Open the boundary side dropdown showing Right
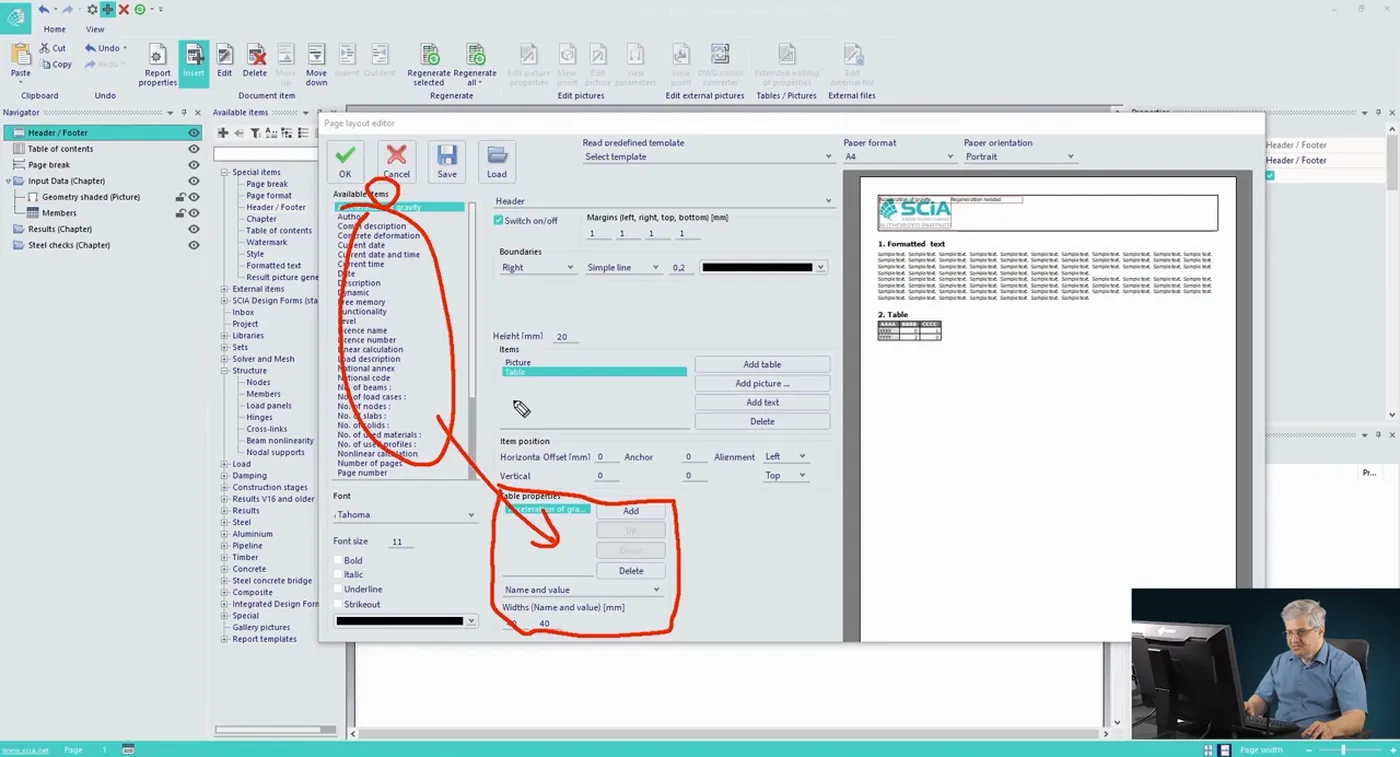Image resolution: width=1400 pixels, height=757 pixels. (x=537, y=268)
